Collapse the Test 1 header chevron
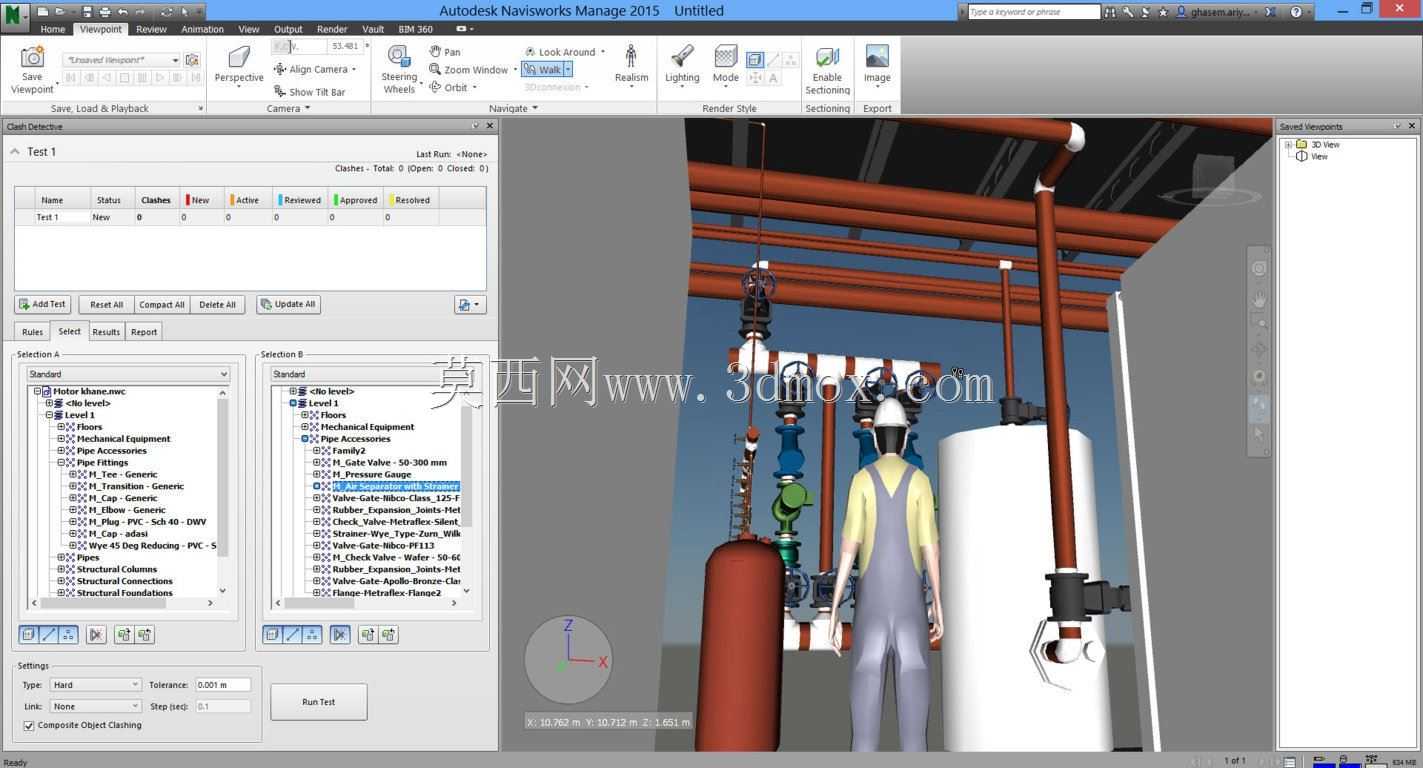The width and height of the screenshot is (1423, 768). 15,151
